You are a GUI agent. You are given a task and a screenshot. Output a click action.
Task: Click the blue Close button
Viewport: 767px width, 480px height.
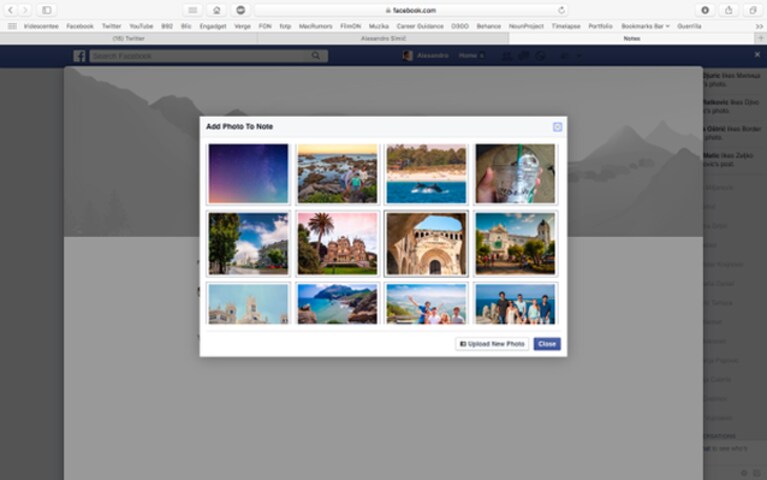click(x=547, y=344)
